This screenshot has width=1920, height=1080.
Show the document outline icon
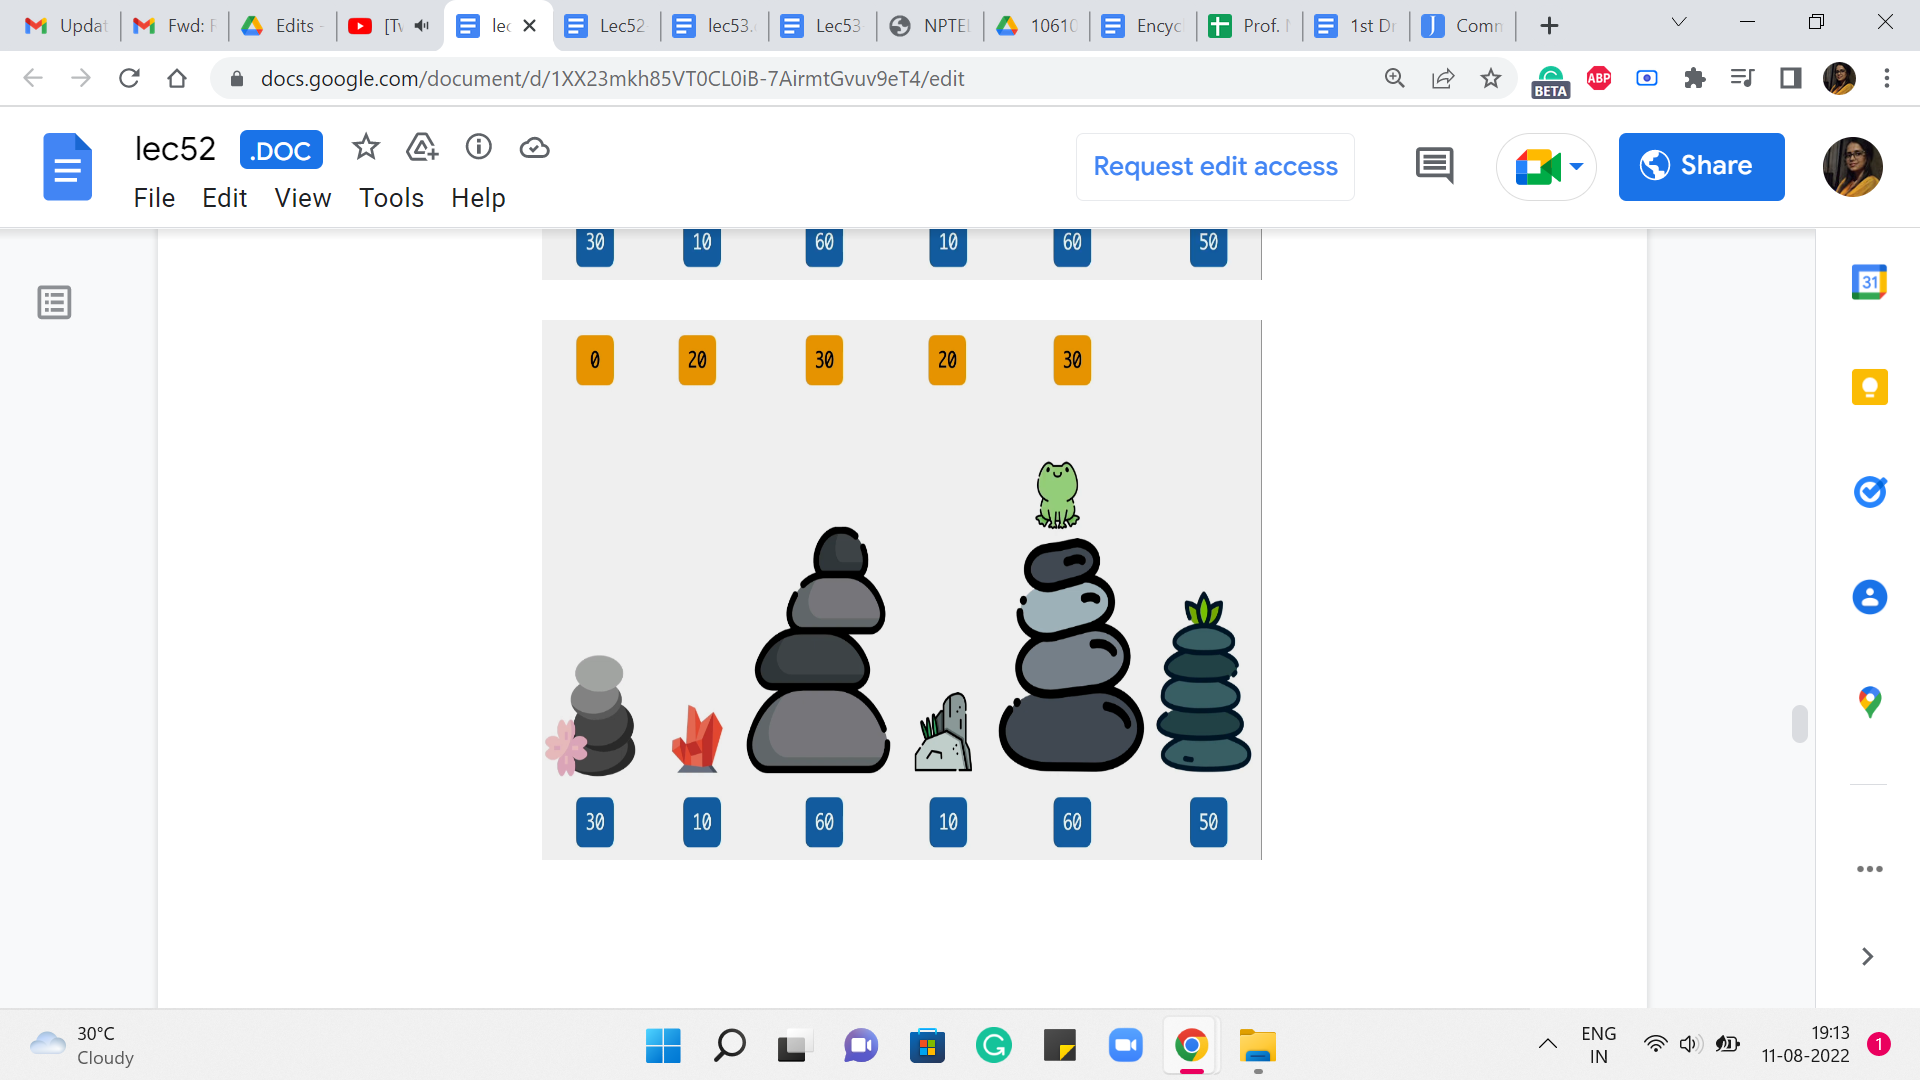pos(54,302)
